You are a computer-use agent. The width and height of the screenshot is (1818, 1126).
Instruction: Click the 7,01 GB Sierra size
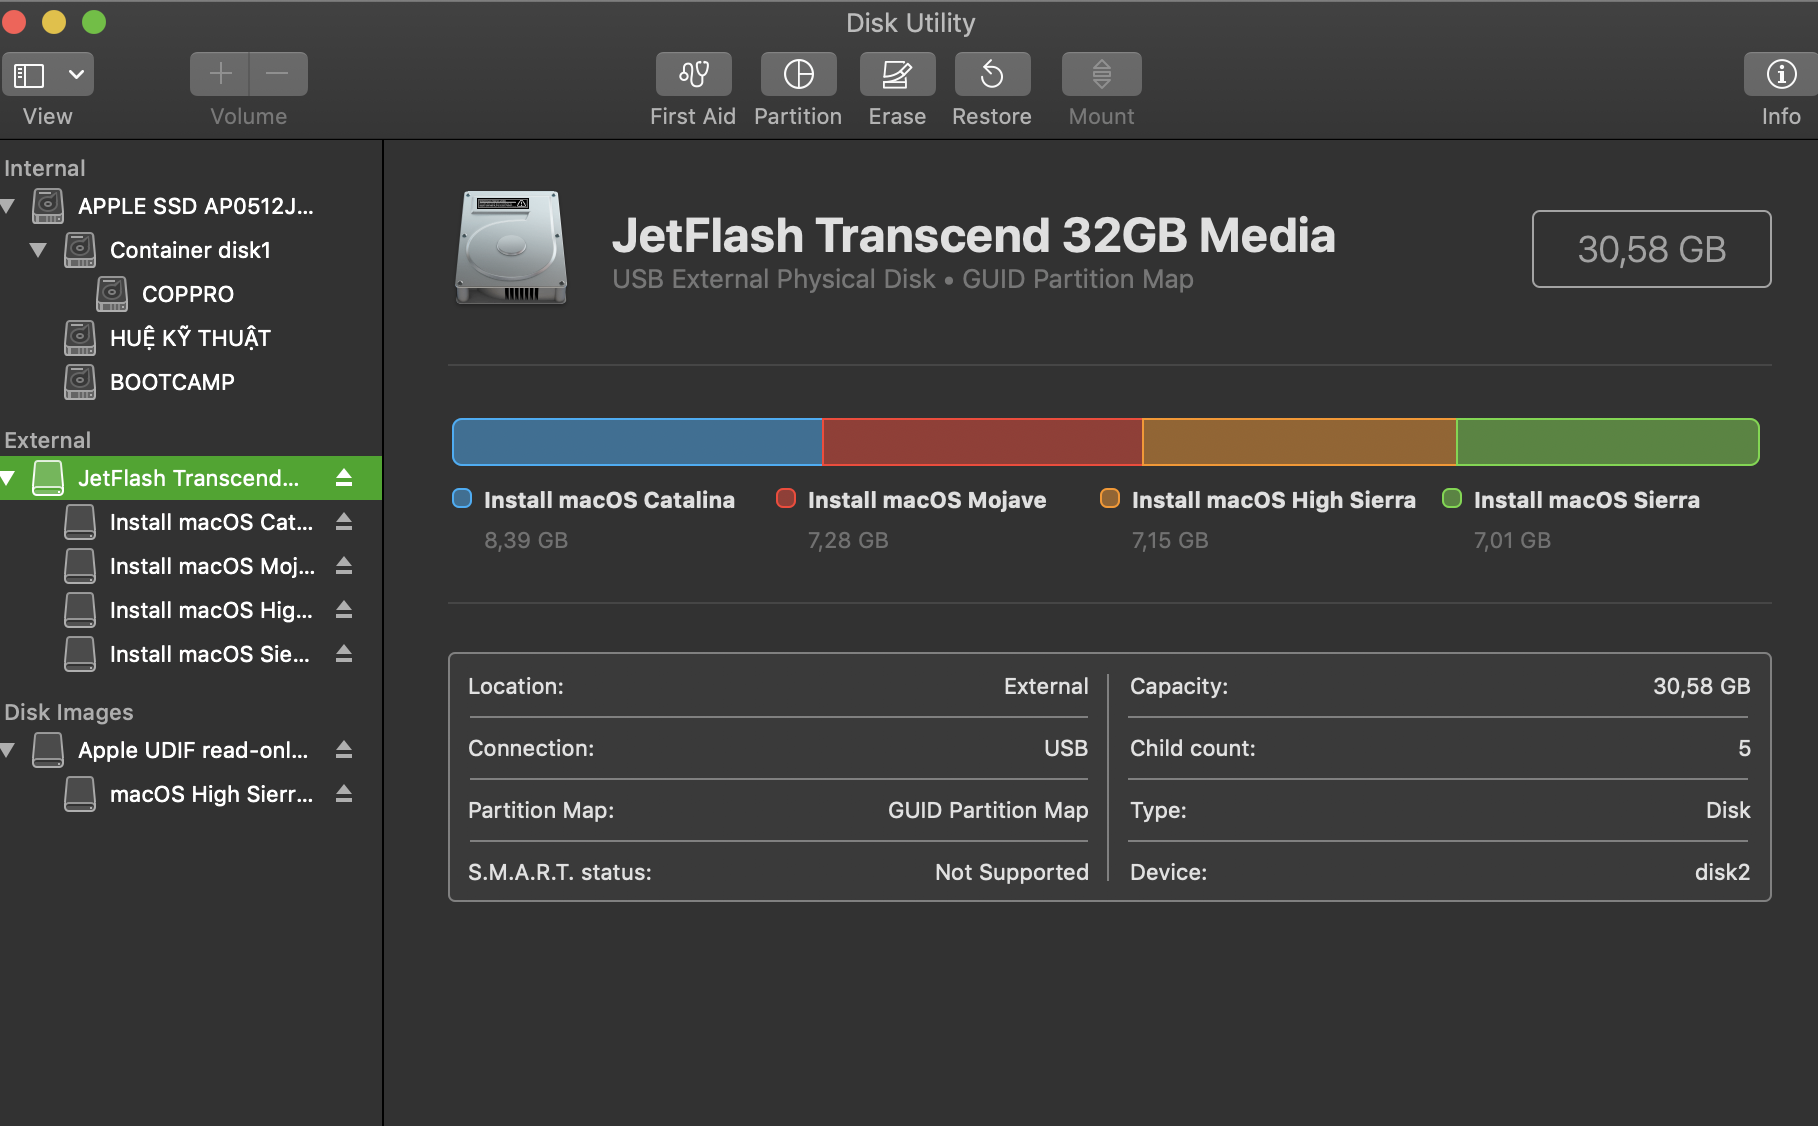pyautogui.click(x=1512, y=540)
